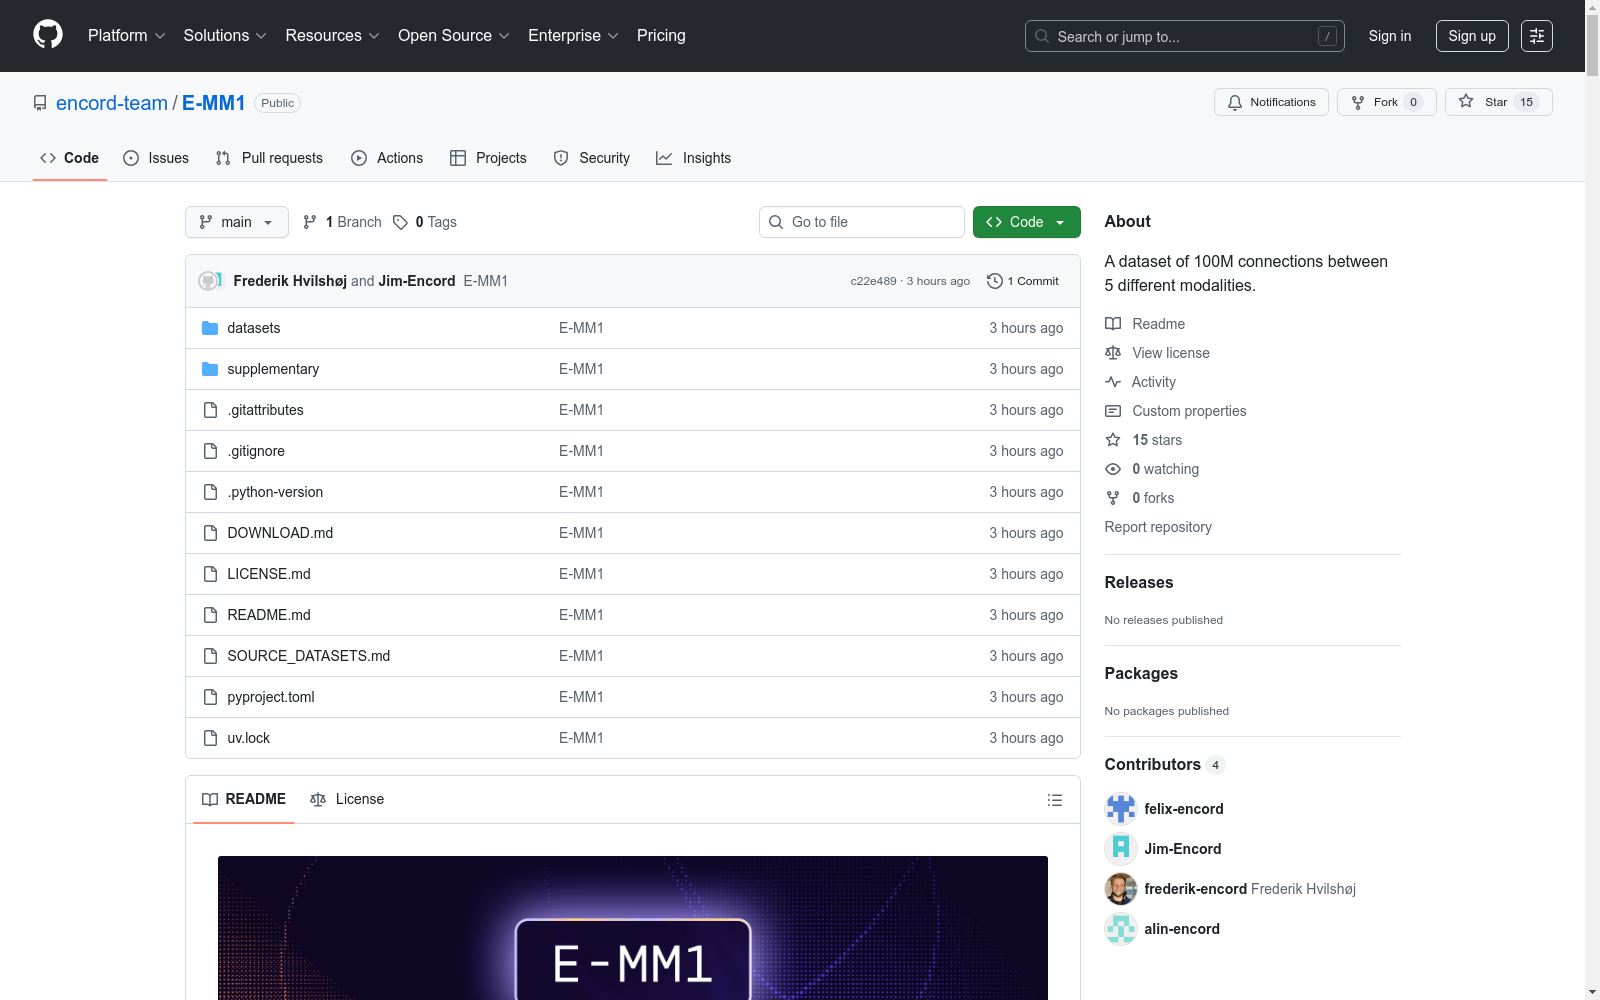Open the Pricing link
Image resolution: width=1600 pixels, height=1000 pixels.
click(661, 36)
